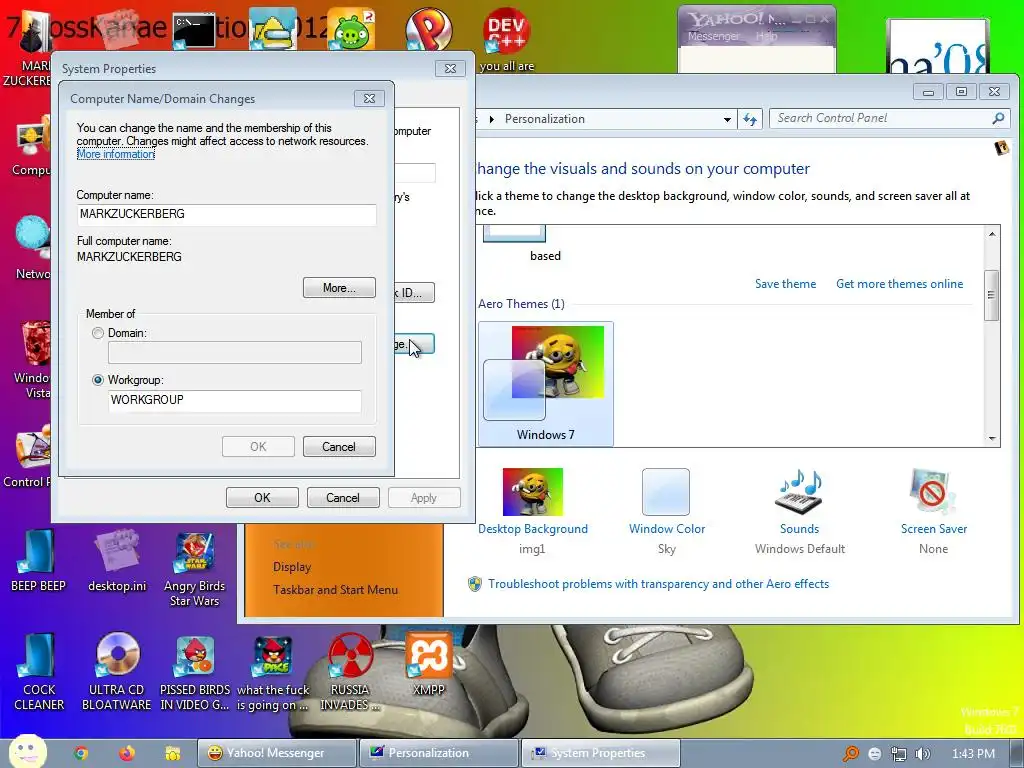The width and height of the screenshot is (1024, 768).
Task: Open the Personalization address bar dropdown
Action: [727, 120]
